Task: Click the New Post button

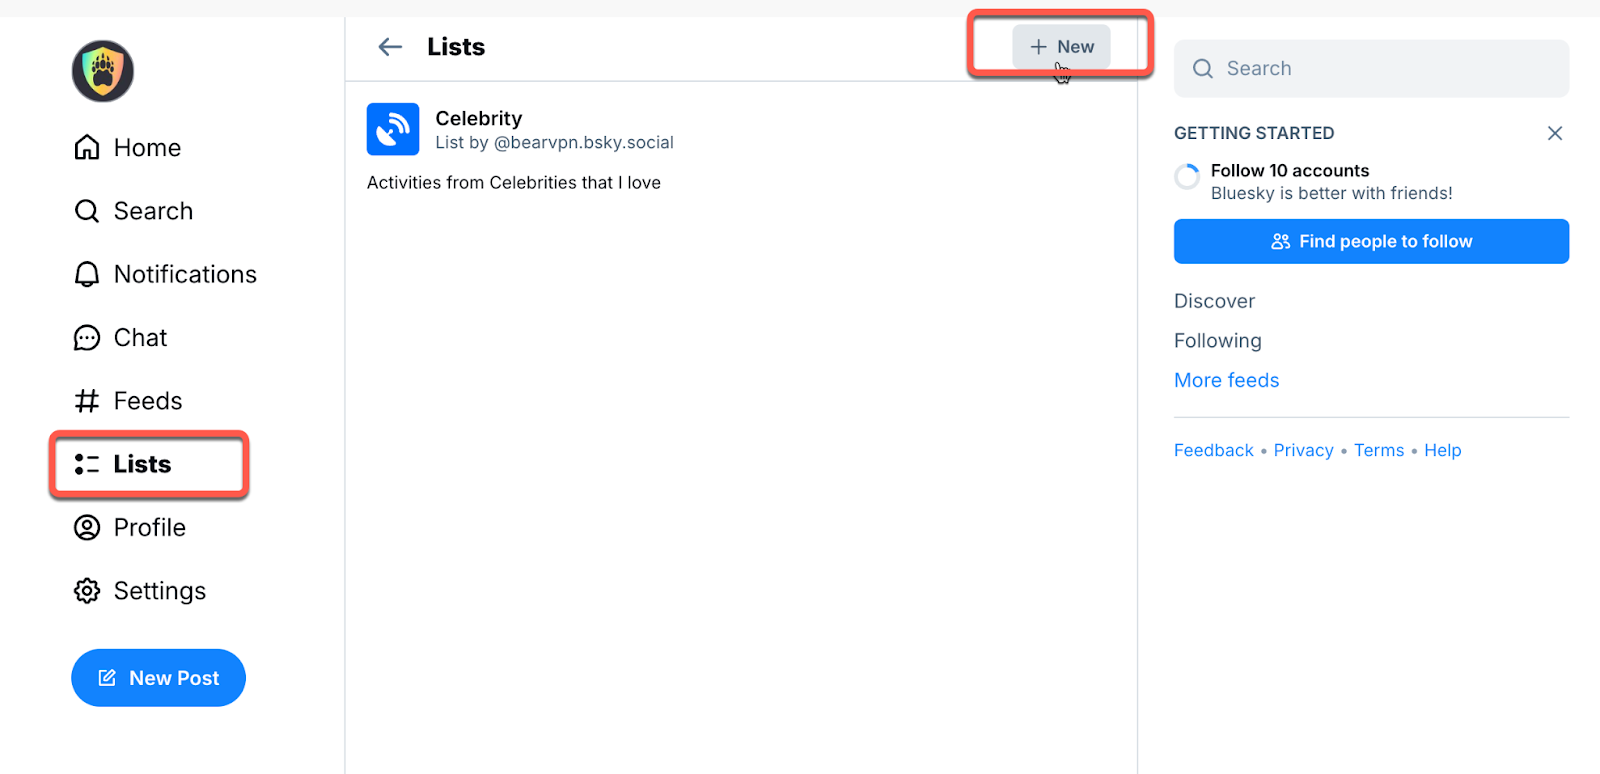Action: pyautogui.click(x=158, y=678)
